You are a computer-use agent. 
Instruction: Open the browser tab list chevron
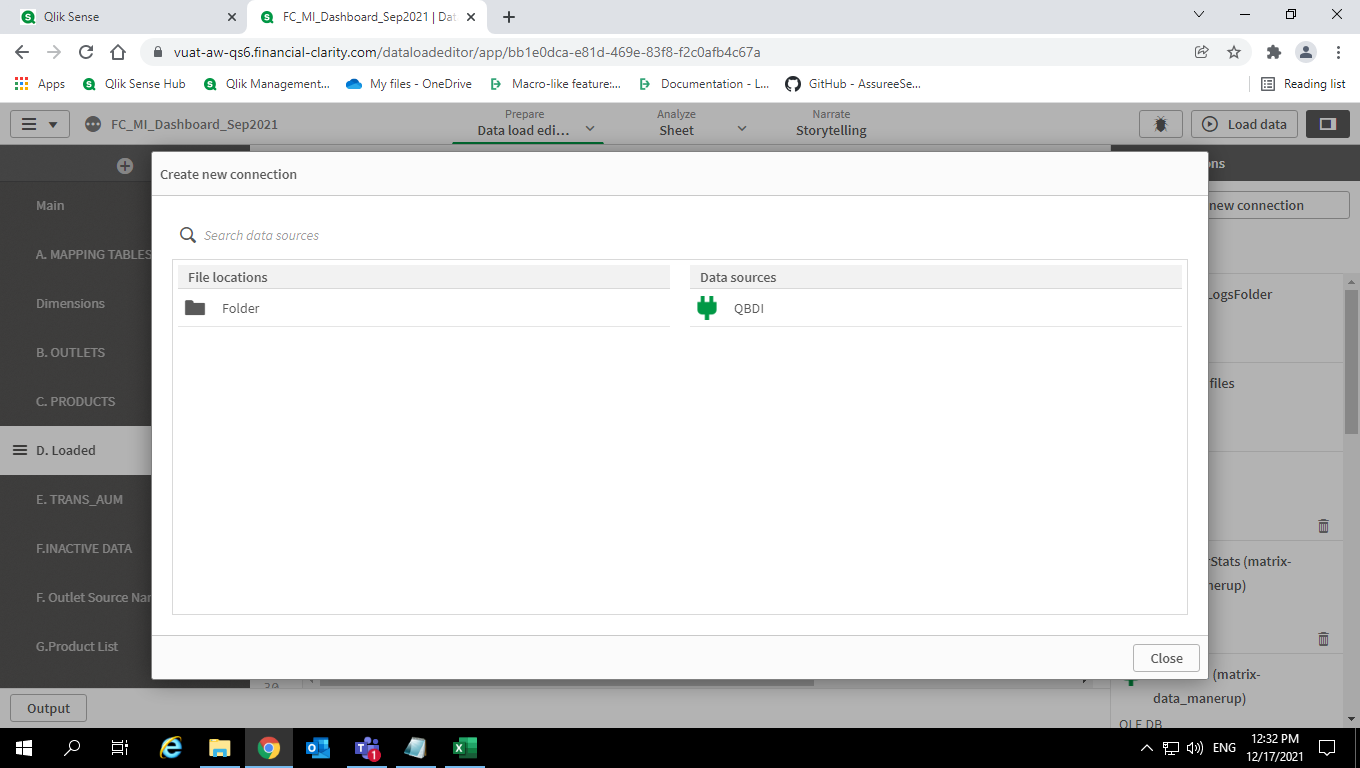(1197, 15)
